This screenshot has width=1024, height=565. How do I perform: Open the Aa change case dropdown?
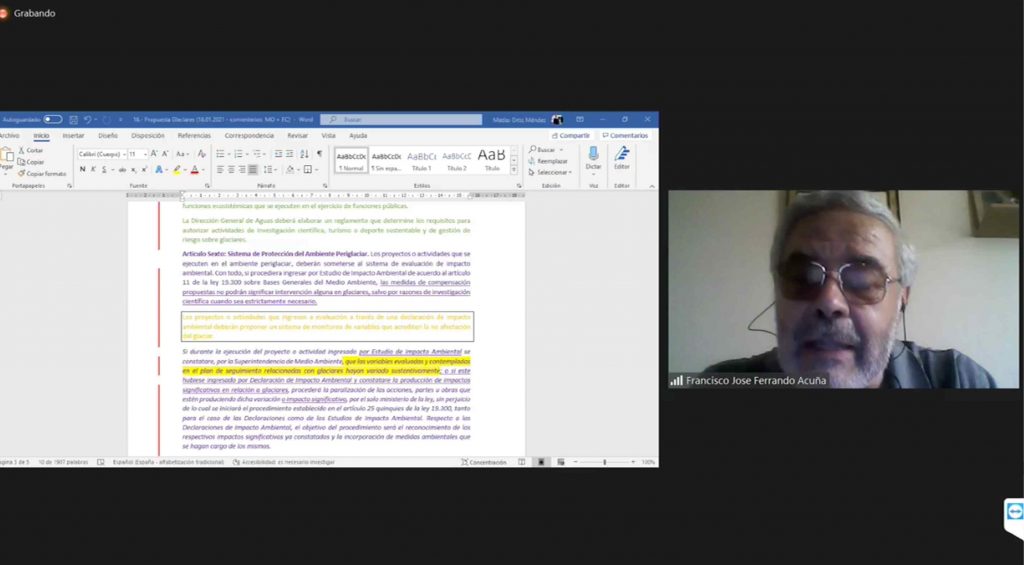(182, 154)
